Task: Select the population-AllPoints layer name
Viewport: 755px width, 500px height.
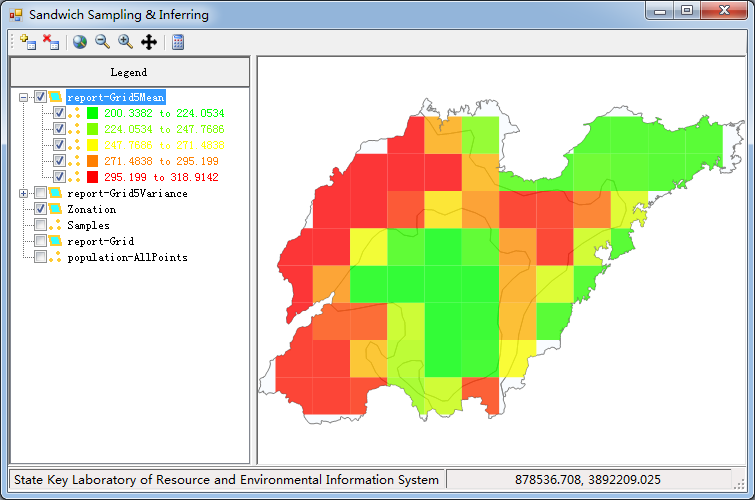Action: click(128, 257)
